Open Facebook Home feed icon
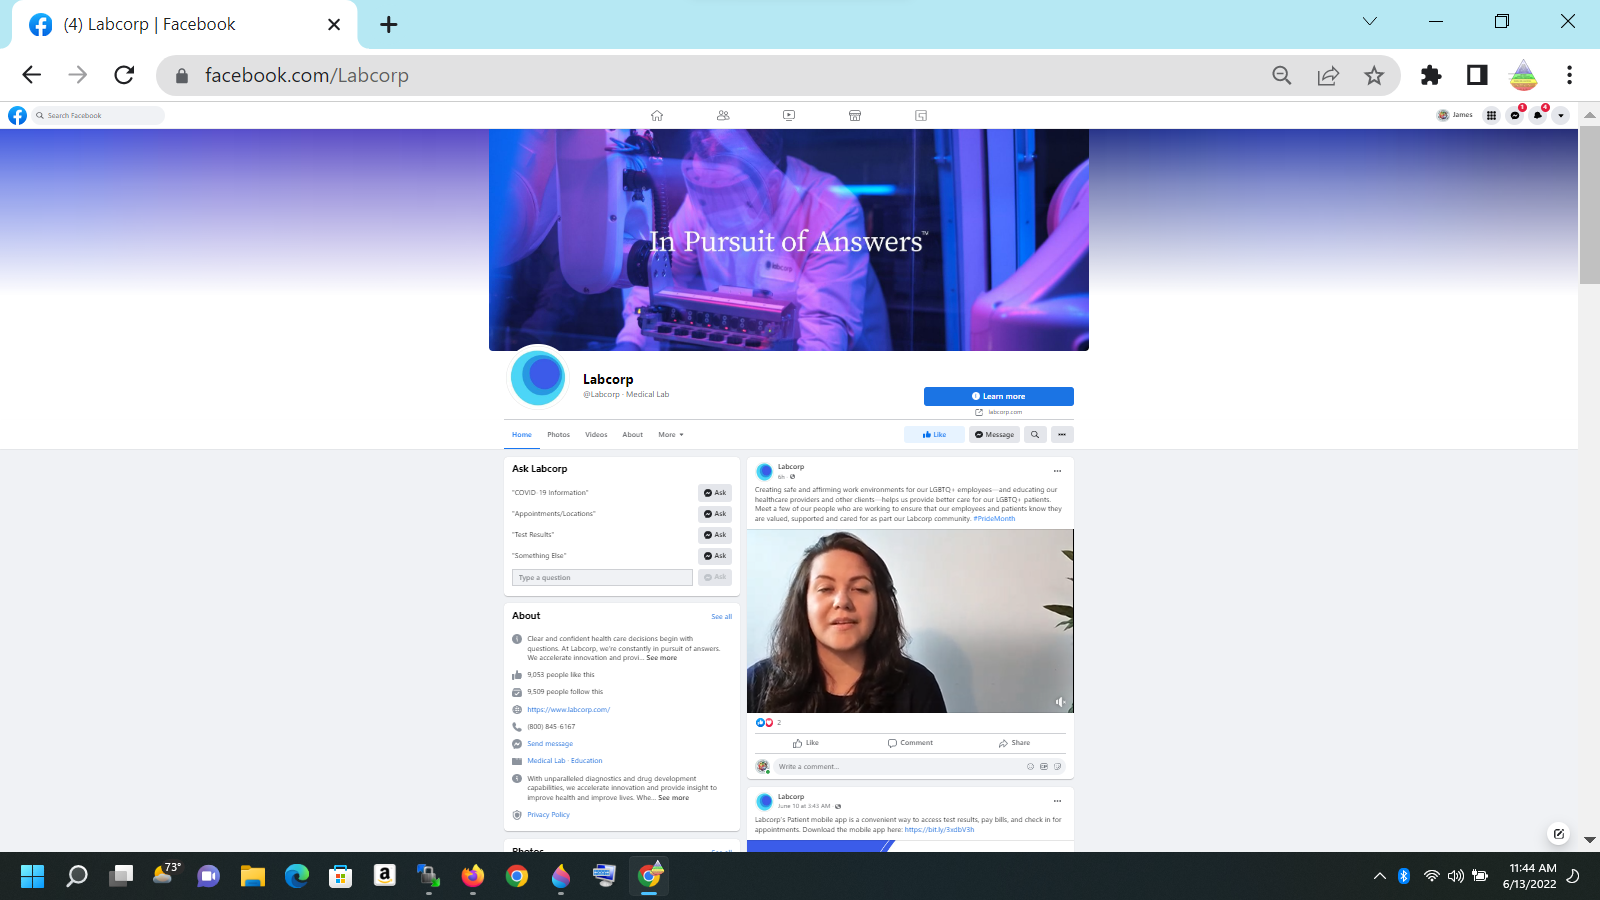This screenshot has width=1600, height=900. coord(657,115)
